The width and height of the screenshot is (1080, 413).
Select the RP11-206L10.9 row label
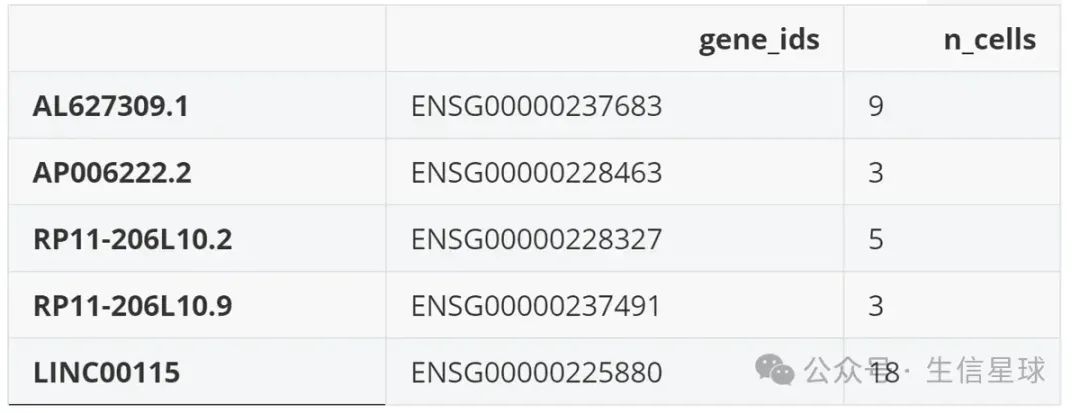tap(133, 306)
